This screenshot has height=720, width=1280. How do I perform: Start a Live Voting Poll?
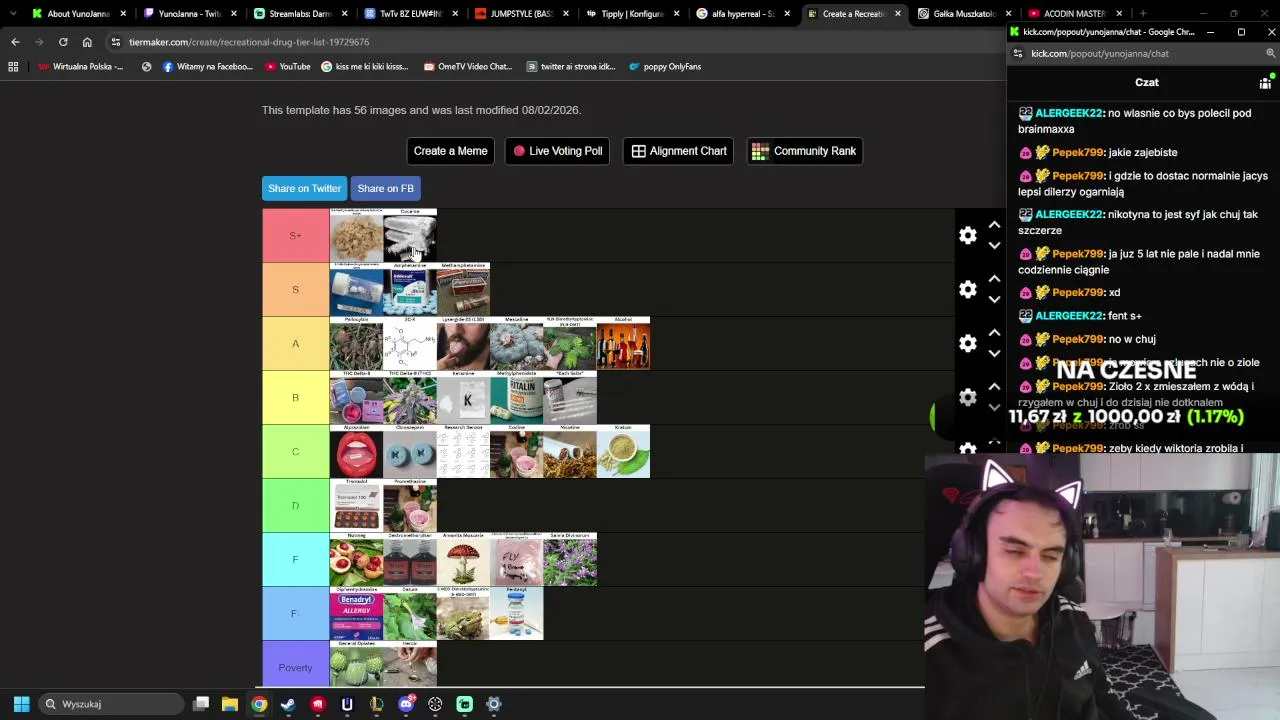click(558, 151)
